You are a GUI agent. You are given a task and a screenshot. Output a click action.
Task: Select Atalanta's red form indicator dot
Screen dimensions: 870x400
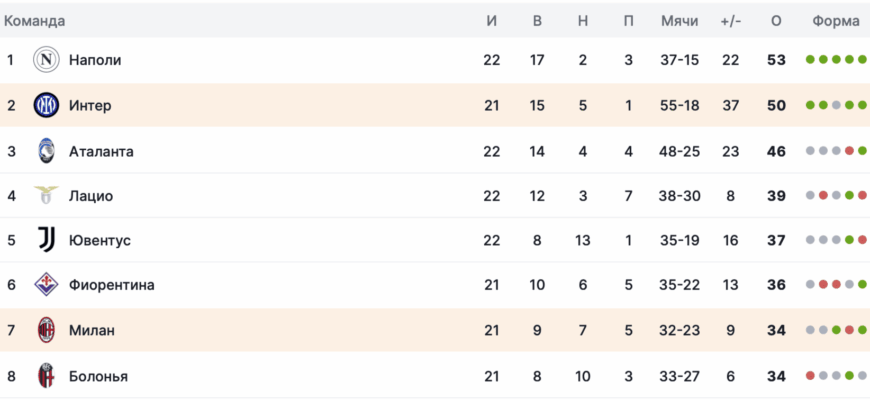pyautogui.click(x=849, y=151)
